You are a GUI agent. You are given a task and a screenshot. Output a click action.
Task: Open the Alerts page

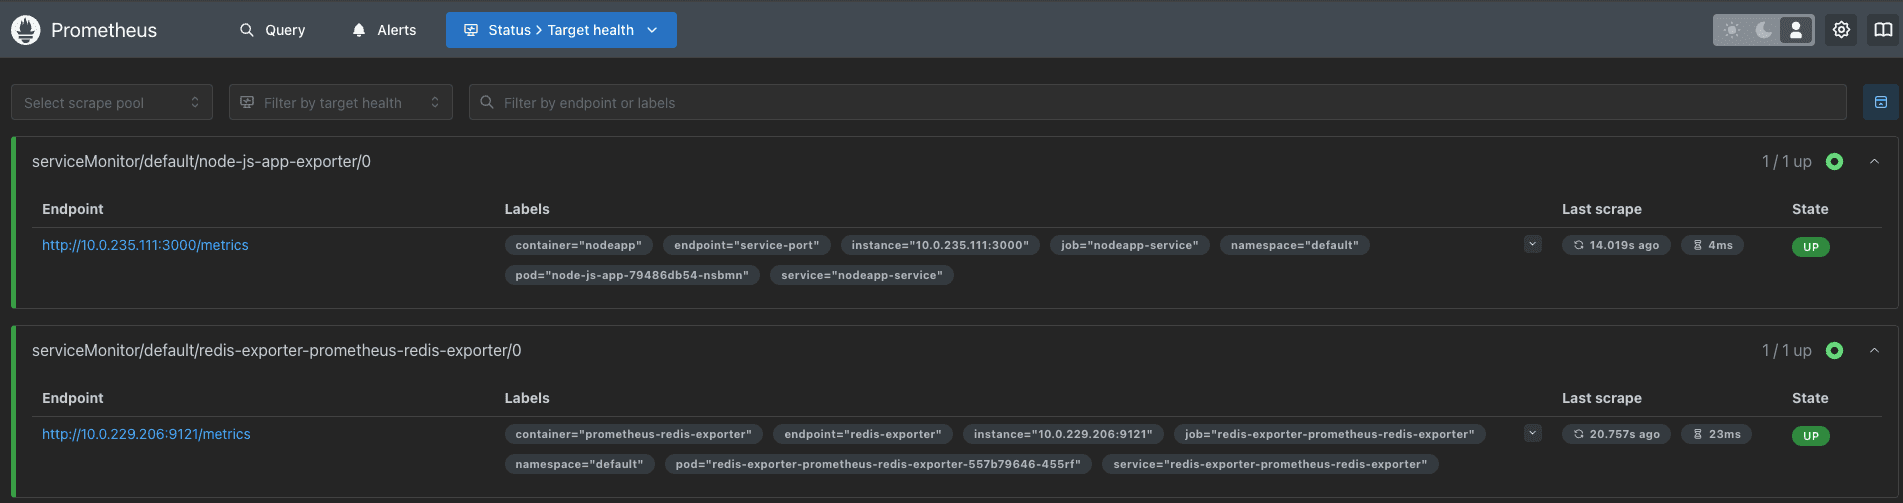pos(384,30)
